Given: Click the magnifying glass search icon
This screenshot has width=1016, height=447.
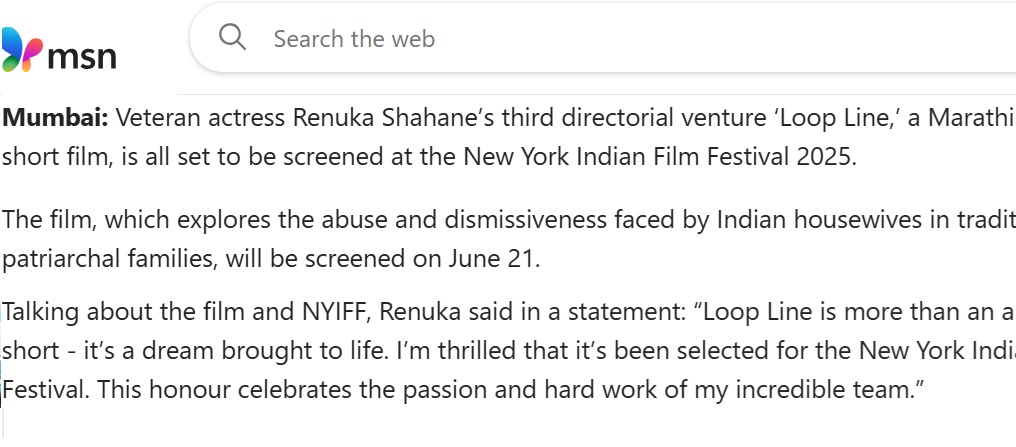Looking at the screenshot, I should tap(232, 37).
